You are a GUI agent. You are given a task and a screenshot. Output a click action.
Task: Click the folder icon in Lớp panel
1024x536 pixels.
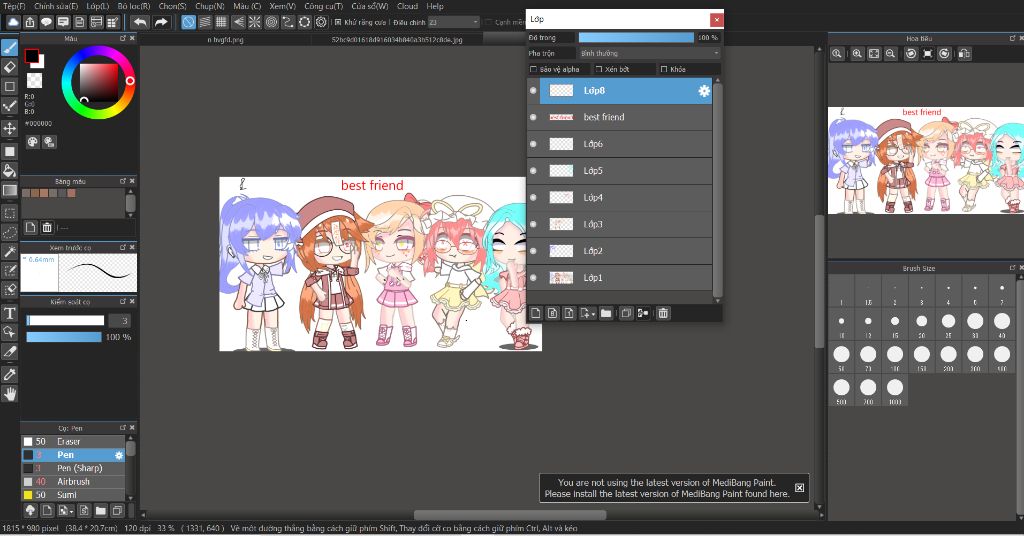606,313
